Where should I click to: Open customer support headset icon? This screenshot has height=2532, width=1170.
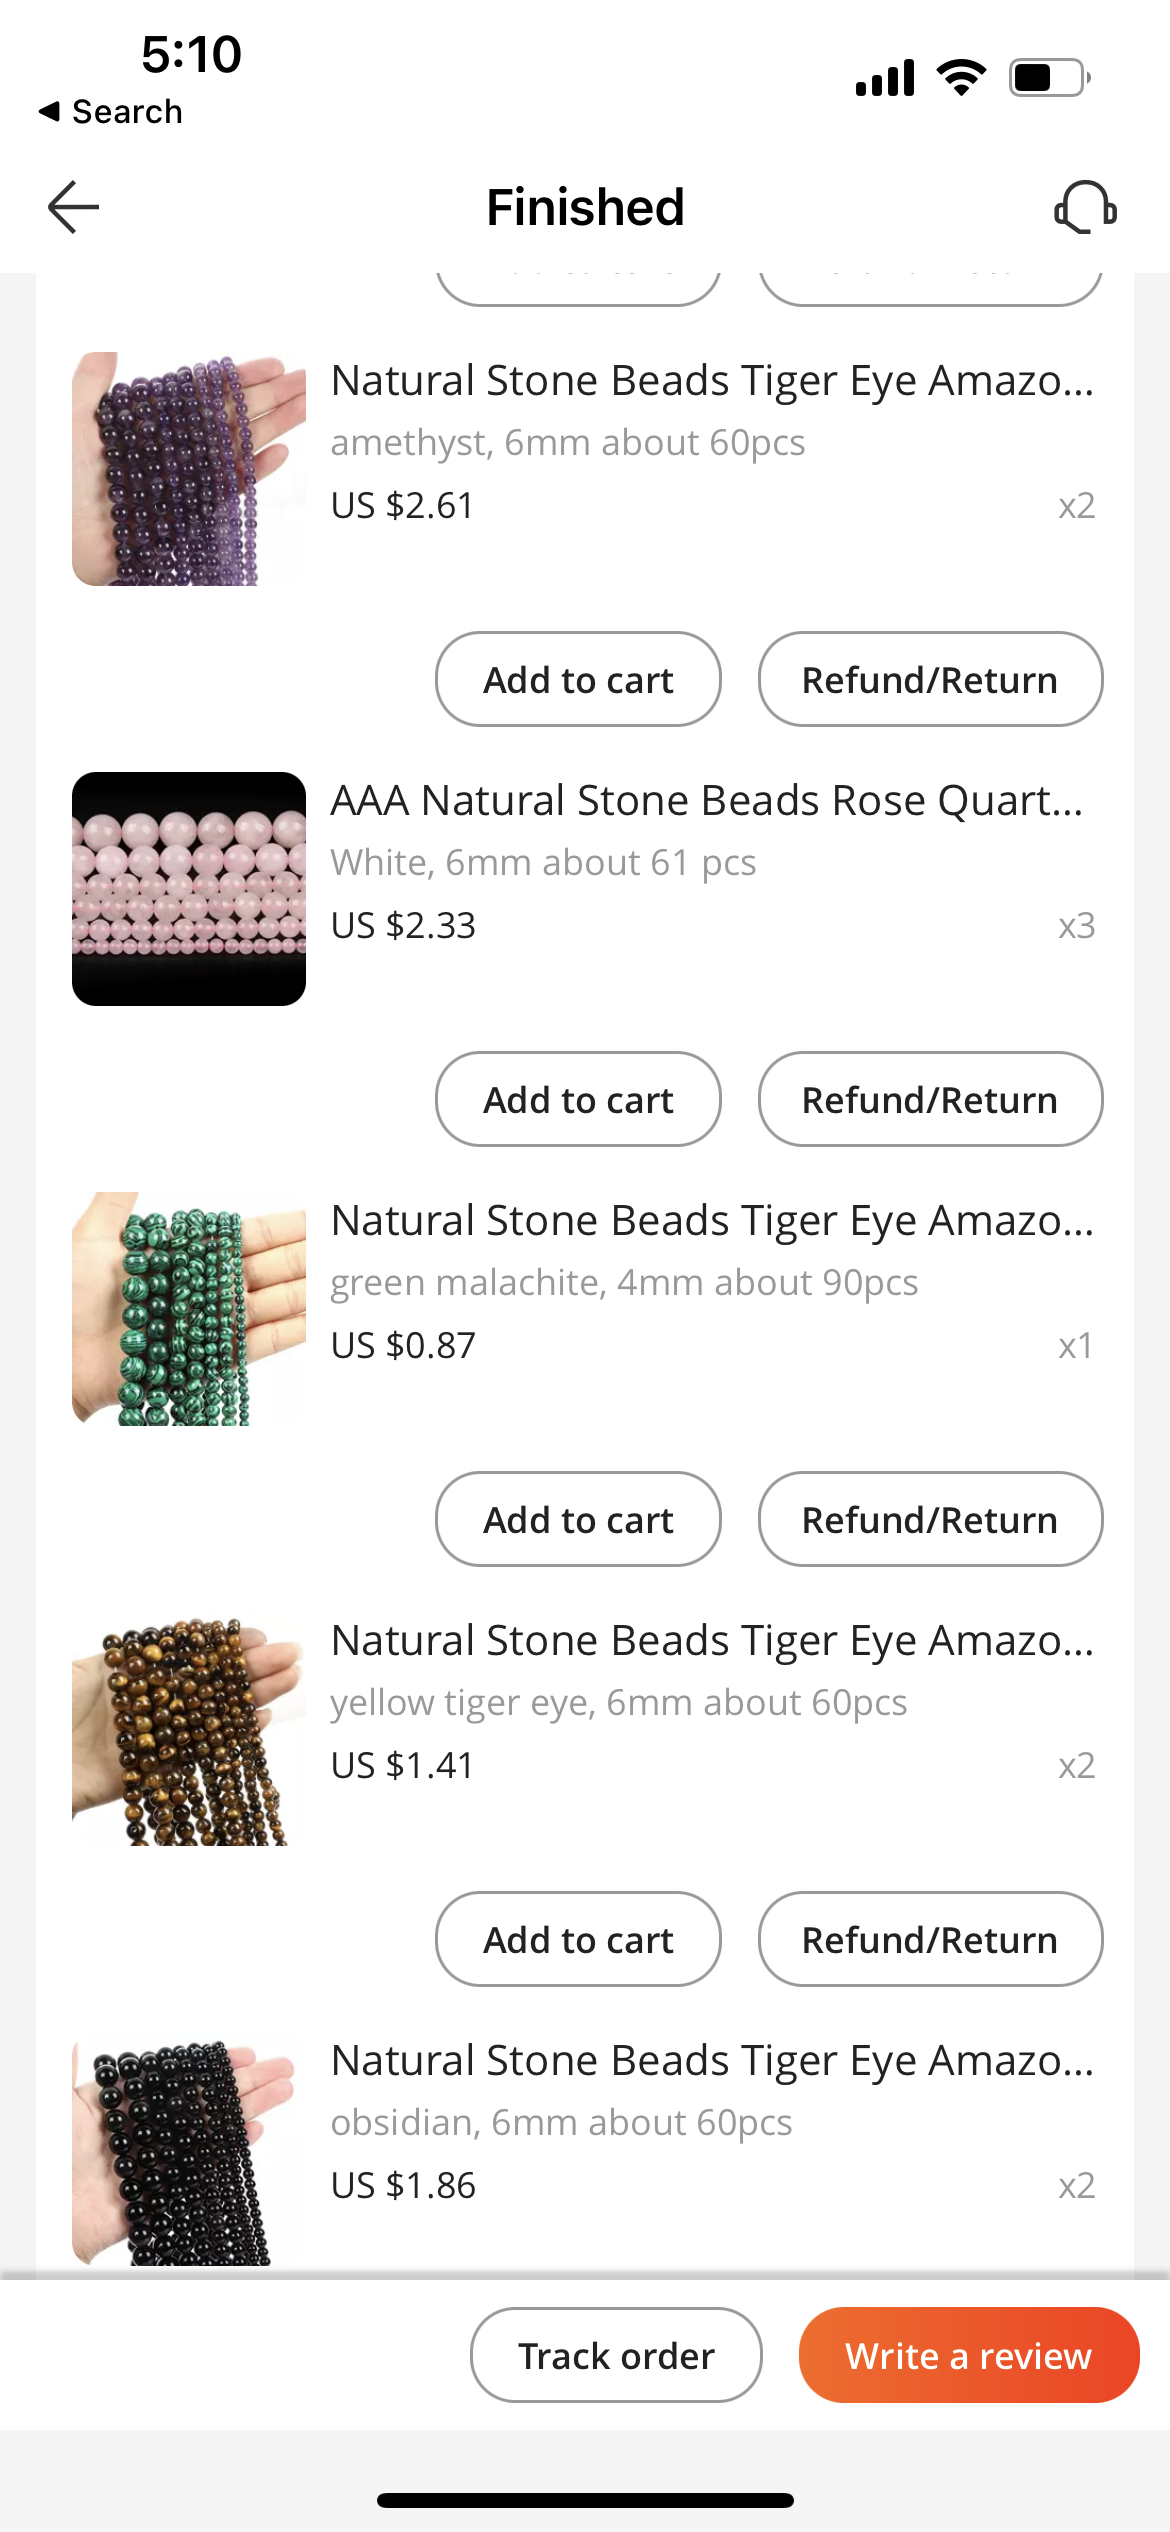[x=1085, y=207]
